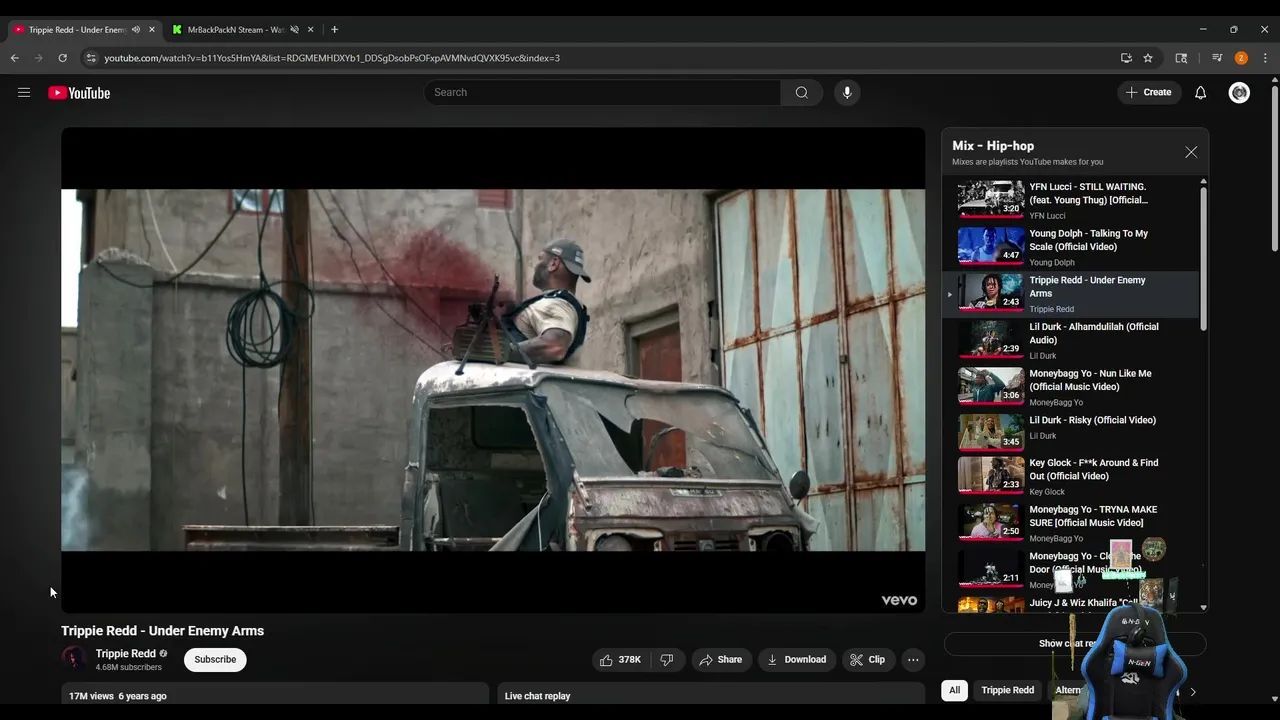Open the YouTube account avatar menu
The width and height of the screenshot is (1280, 720).
point(1239,92)
